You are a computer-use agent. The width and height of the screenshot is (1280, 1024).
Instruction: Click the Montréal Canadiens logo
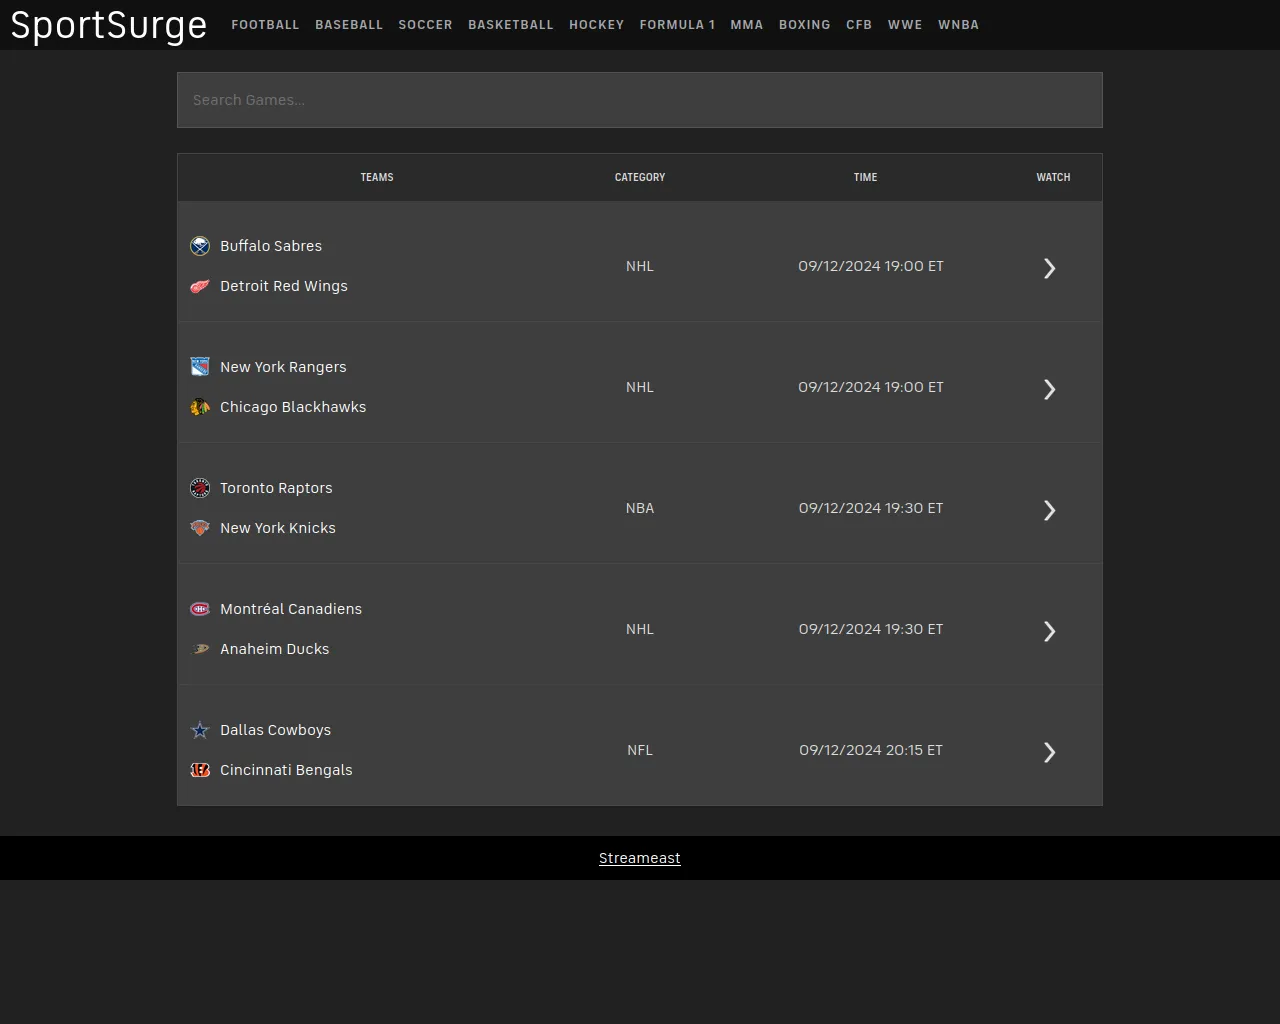pyautogui.click(x=200, y=609)
